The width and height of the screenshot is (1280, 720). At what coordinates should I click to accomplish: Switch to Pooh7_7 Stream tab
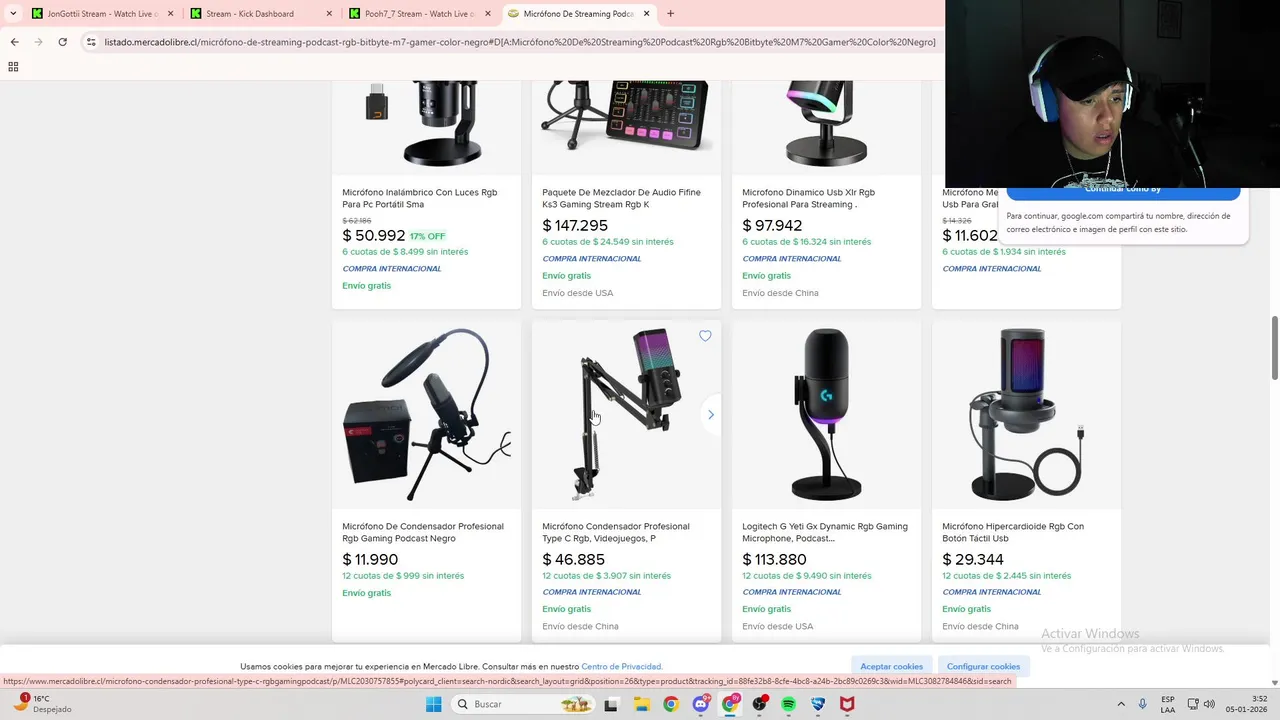(418, 14)
